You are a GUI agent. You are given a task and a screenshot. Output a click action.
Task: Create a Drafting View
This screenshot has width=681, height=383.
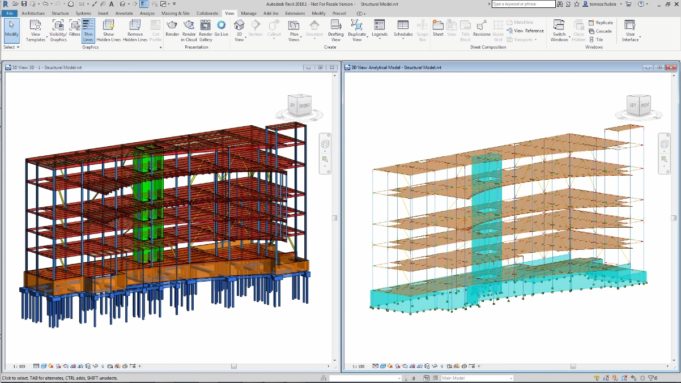[x=336, y=30]
